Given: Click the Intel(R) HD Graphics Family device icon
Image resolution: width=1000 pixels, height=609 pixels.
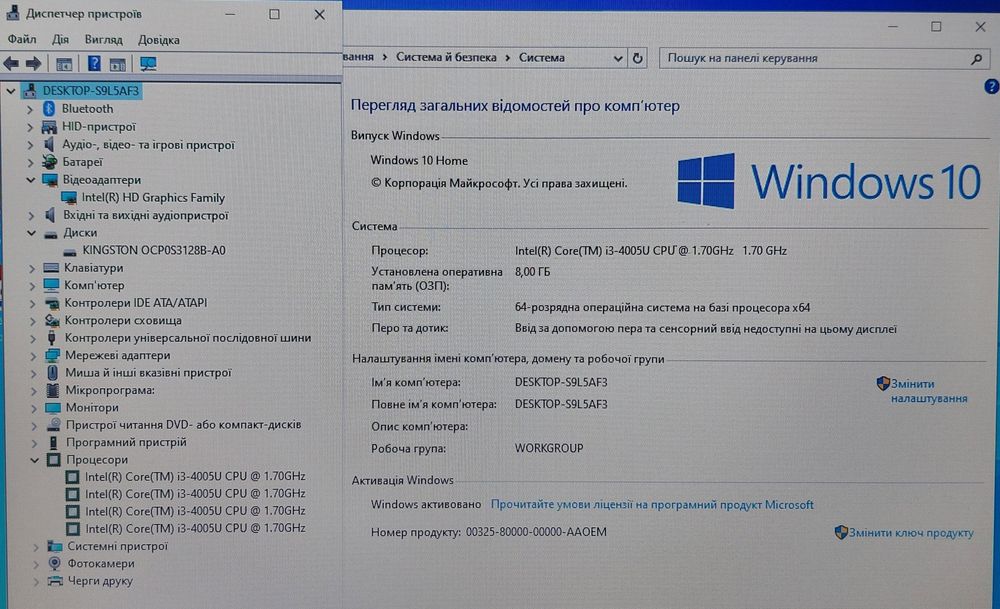Looking at the screenshot, I should pos(69,198).
